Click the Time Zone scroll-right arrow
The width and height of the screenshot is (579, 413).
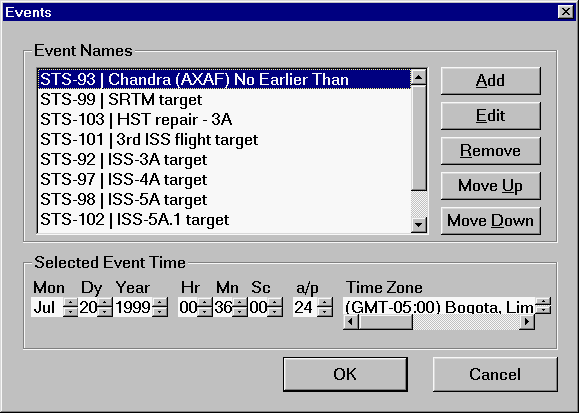click(x=527, y=322)
